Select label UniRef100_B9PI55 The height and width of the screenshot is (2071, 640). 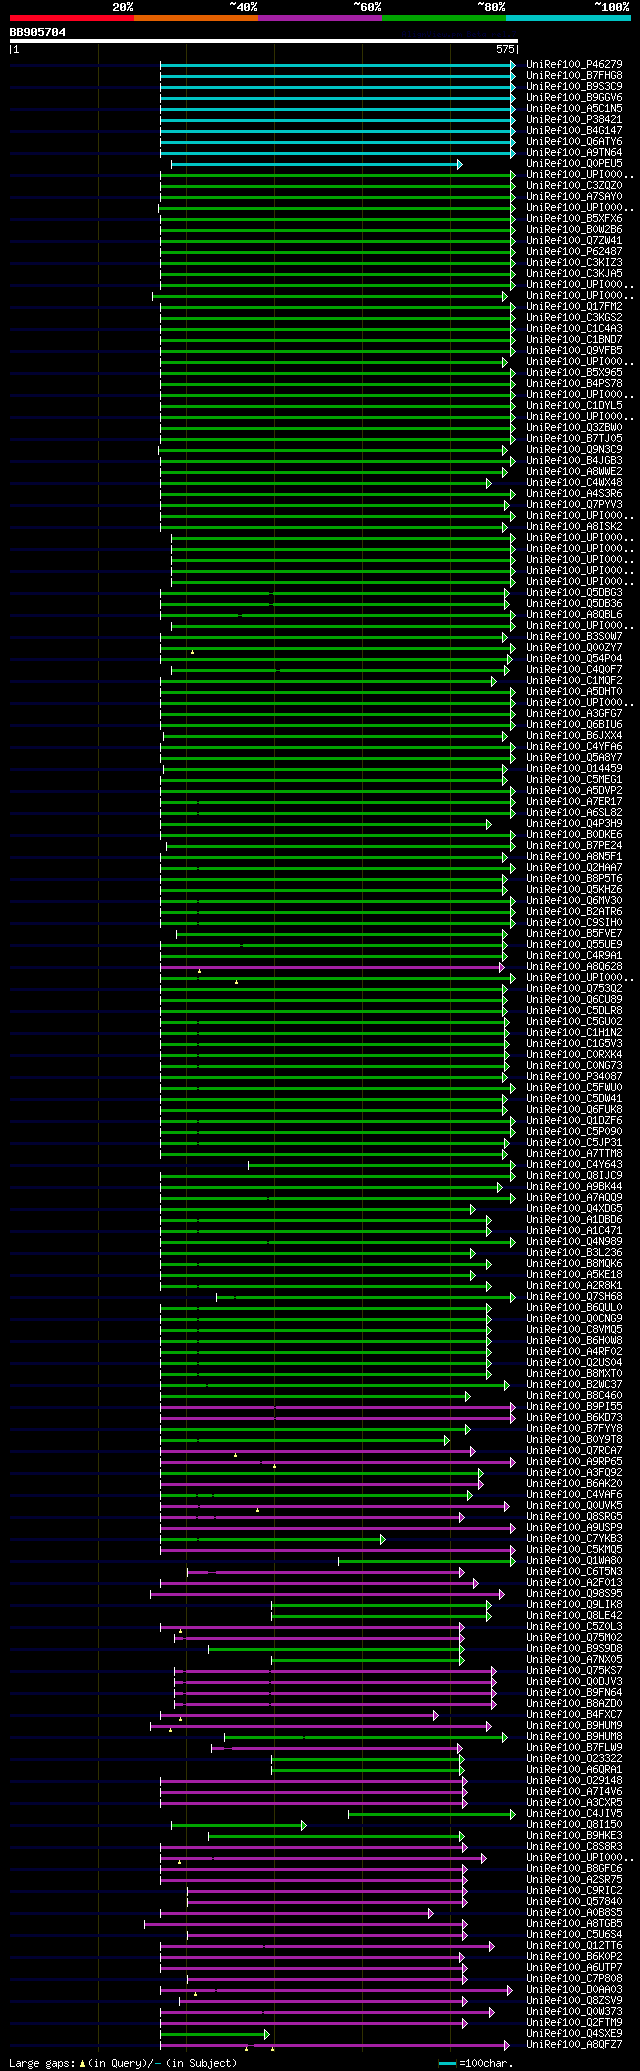(574, 1407)
